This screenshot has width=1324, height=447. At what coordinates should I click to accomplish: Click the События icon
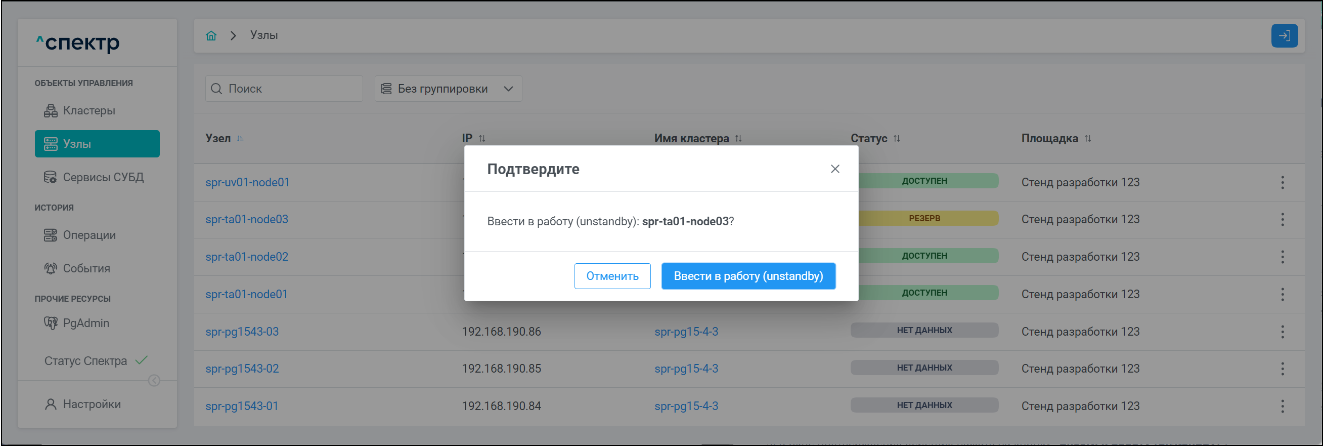pyautogui.click(x=51, y=268)
